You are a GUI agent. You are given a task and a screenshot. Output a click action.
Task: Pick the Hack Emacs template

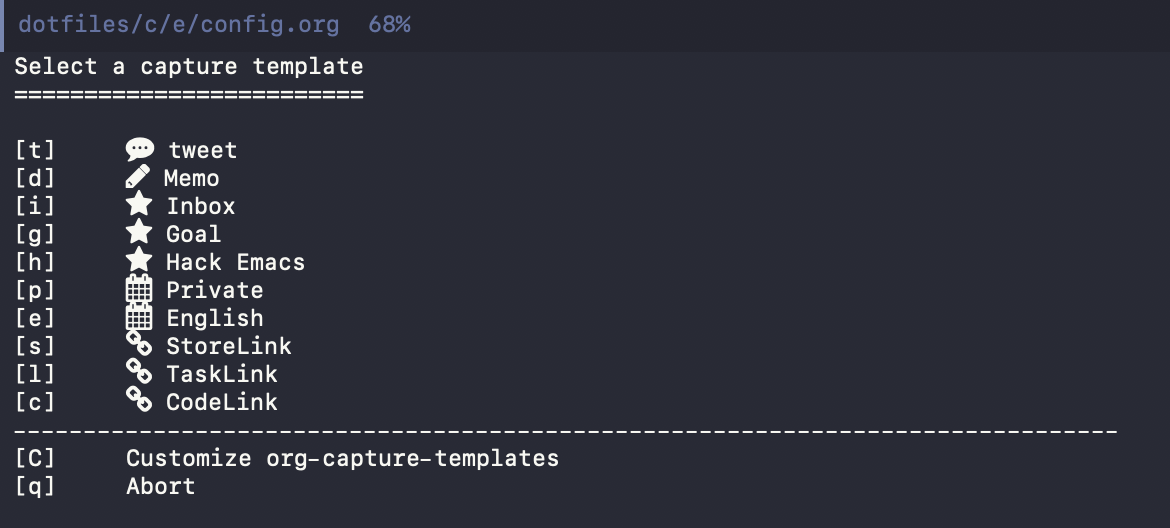235,263
